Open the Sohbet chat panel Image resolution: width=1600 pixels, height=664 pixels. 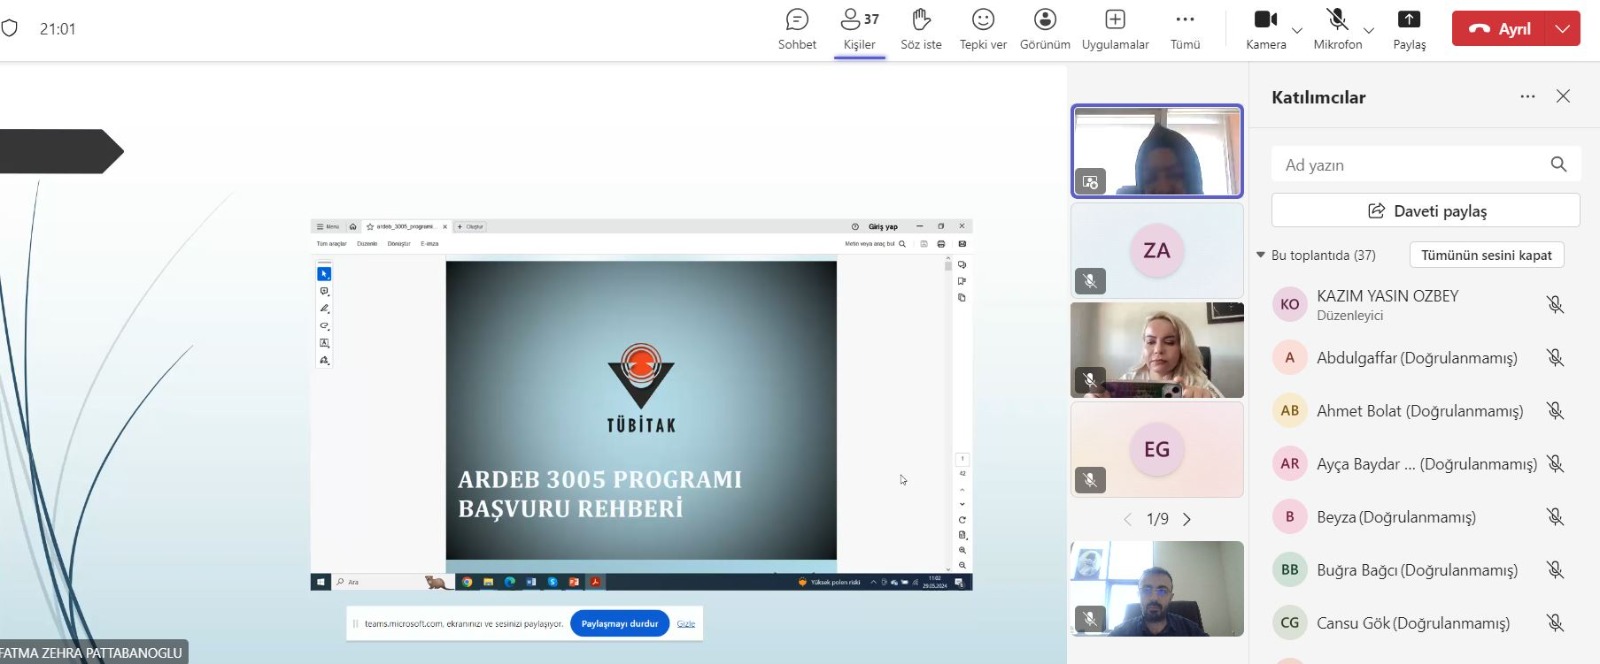pos(797,29)
